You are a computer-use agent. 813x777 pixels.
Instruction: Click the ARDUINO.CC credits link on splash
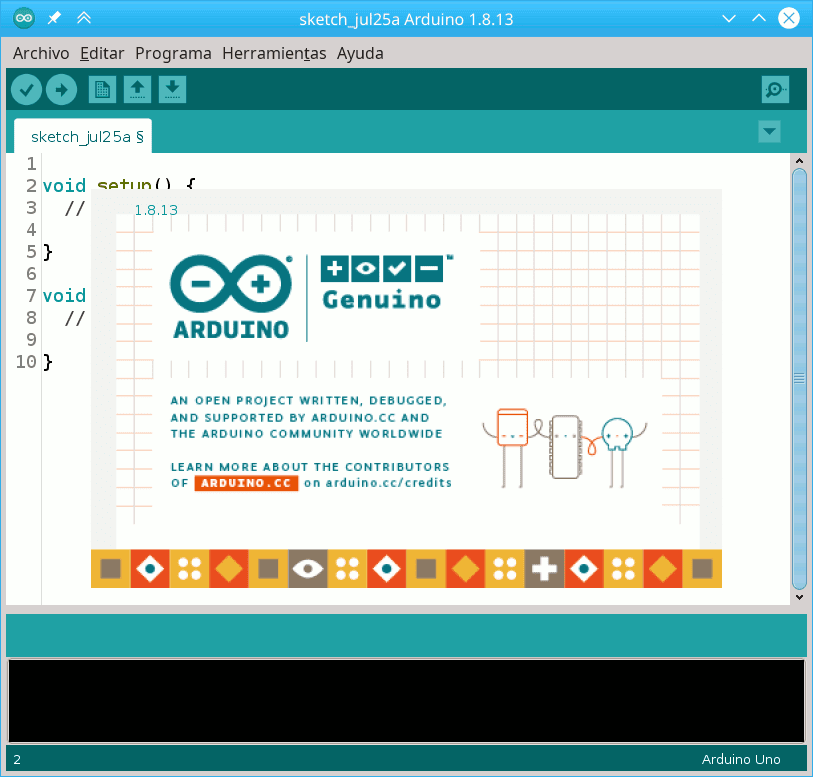pos(246,482)
